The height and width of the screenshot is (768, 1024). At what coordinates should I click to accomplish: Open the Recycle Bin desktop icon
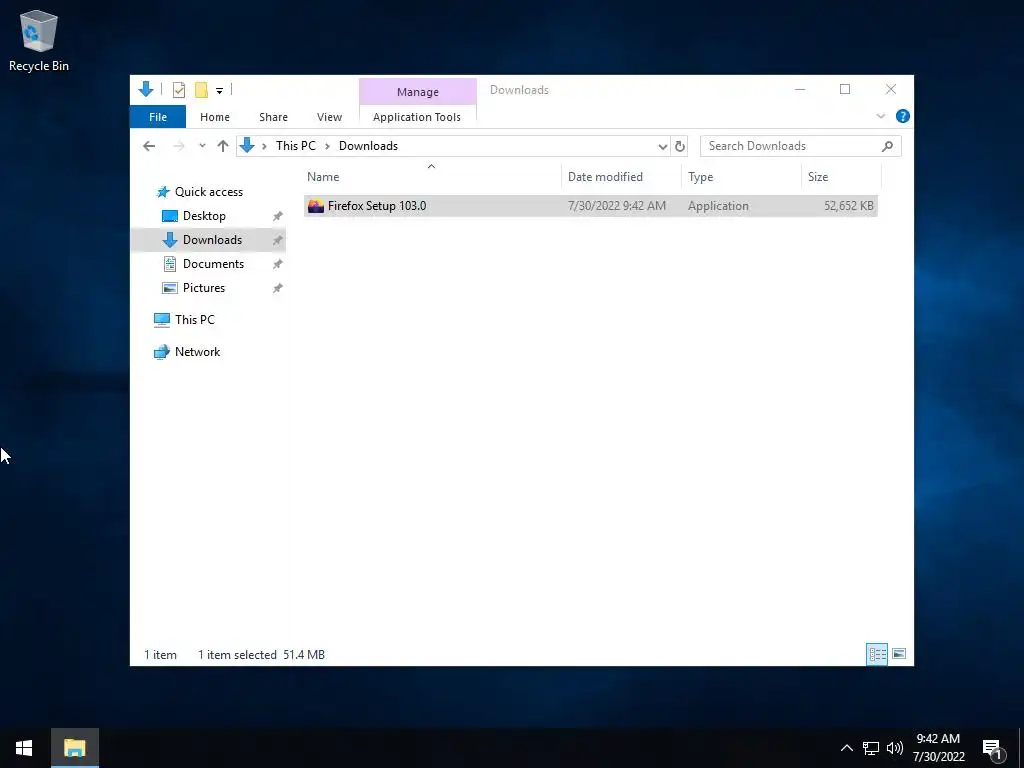(39, 40)
